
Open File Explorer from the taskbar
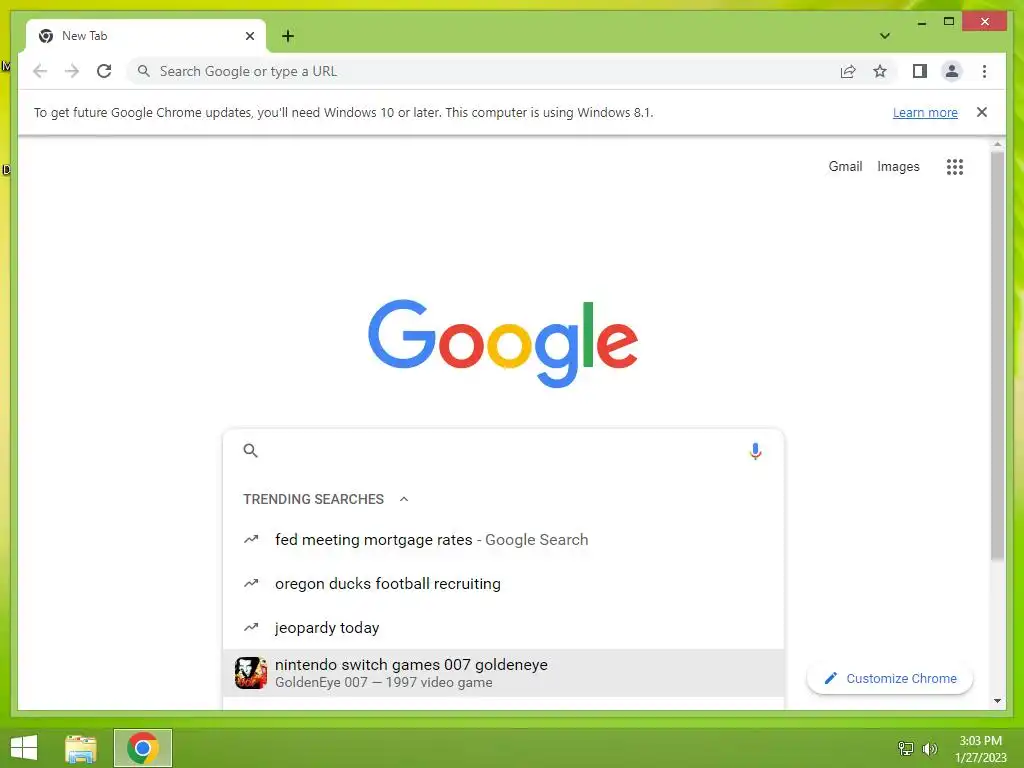point(81,748)
